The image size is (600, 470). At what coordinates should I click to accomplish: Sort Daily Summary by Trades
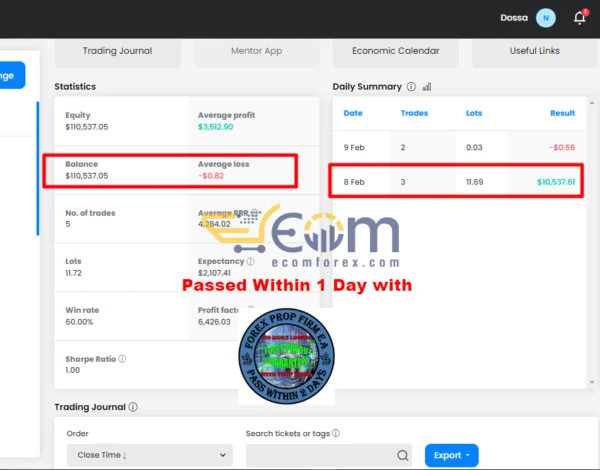pyautogui.click(x=414, y=113)
